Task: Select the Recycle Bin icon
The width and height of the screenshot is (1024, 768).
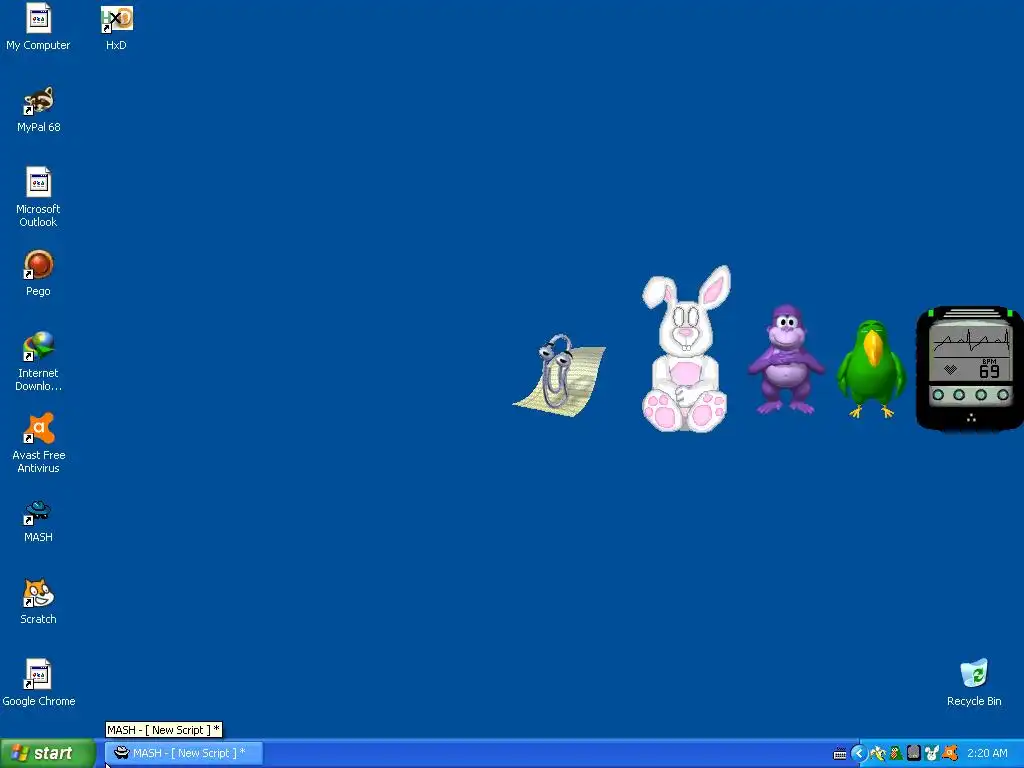Action: pyautogui.click(x=974, y=683)
